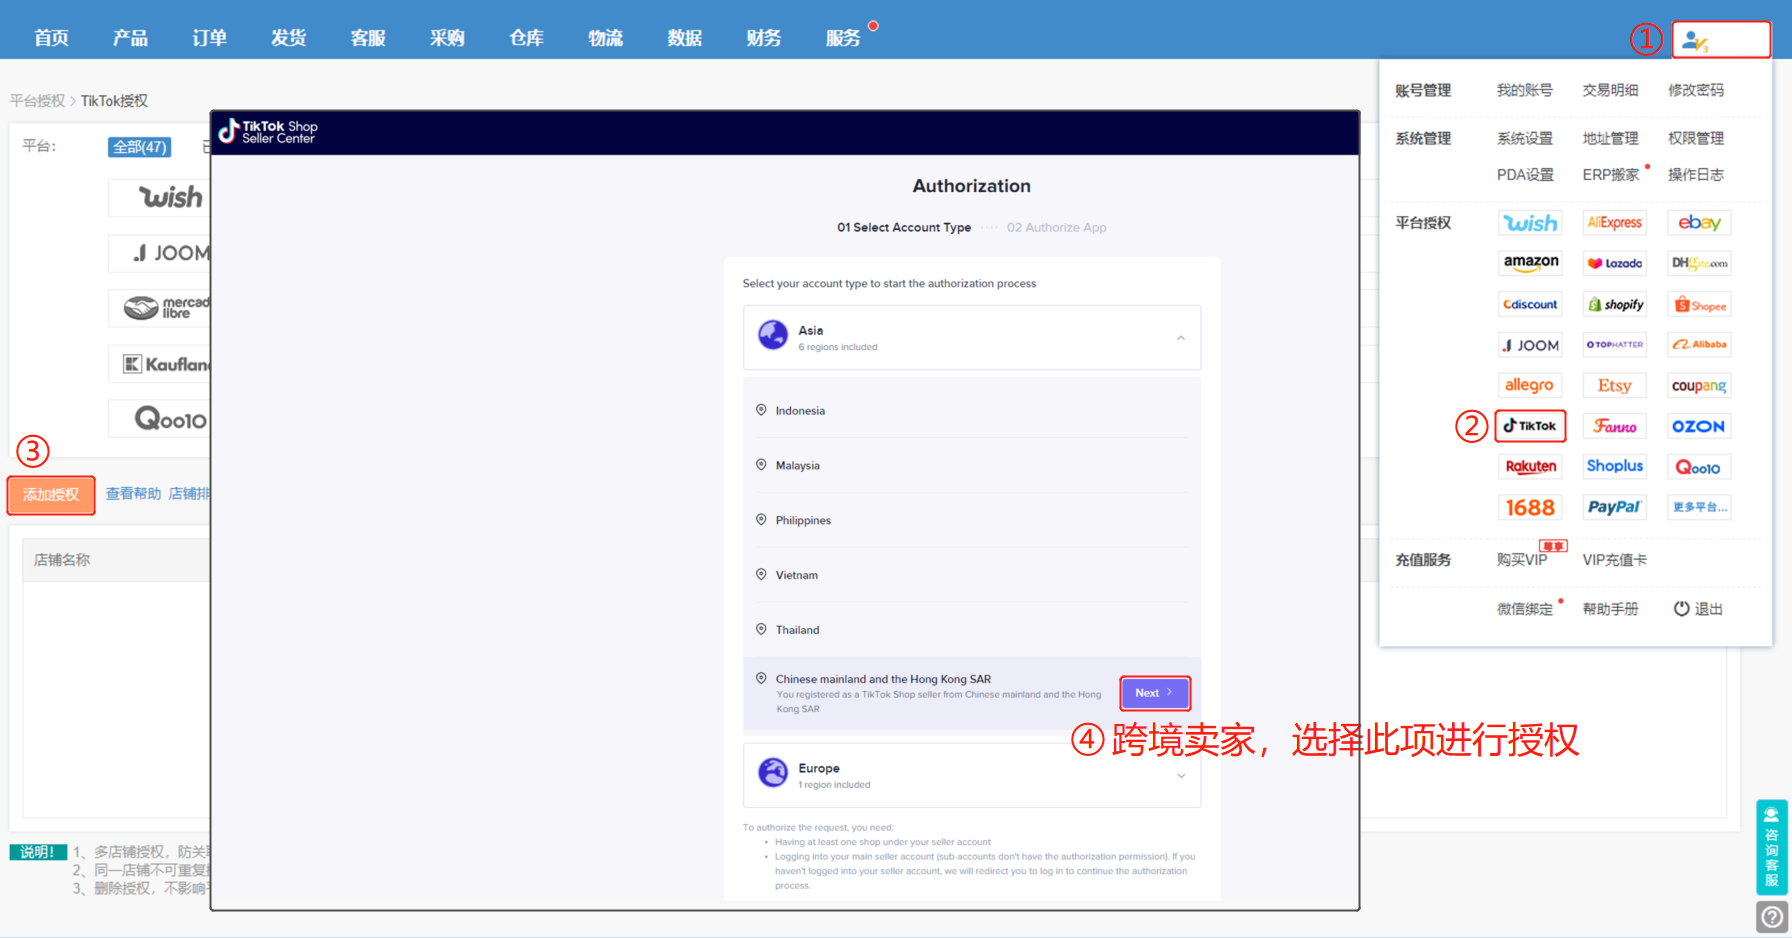Select the eBay platform icon
Viewport: 1792px width, 938px height.
[x=1699, y=222]
